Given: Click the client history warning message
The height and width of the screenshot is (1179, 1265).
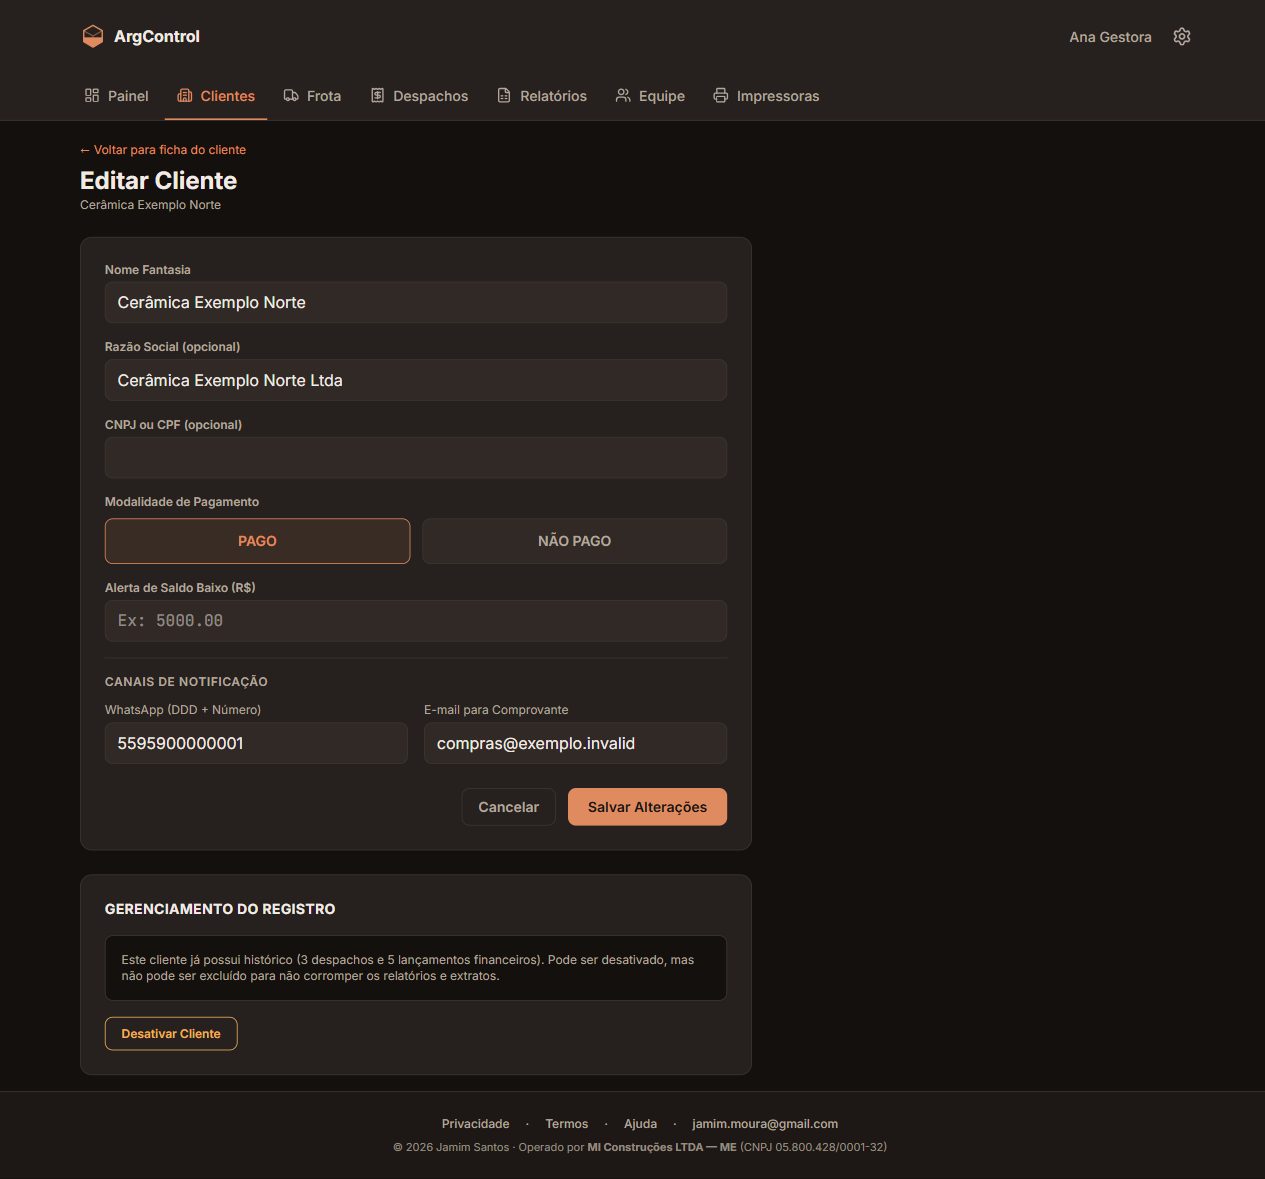Looking at the screenshot, I should (x=416, y=968).
